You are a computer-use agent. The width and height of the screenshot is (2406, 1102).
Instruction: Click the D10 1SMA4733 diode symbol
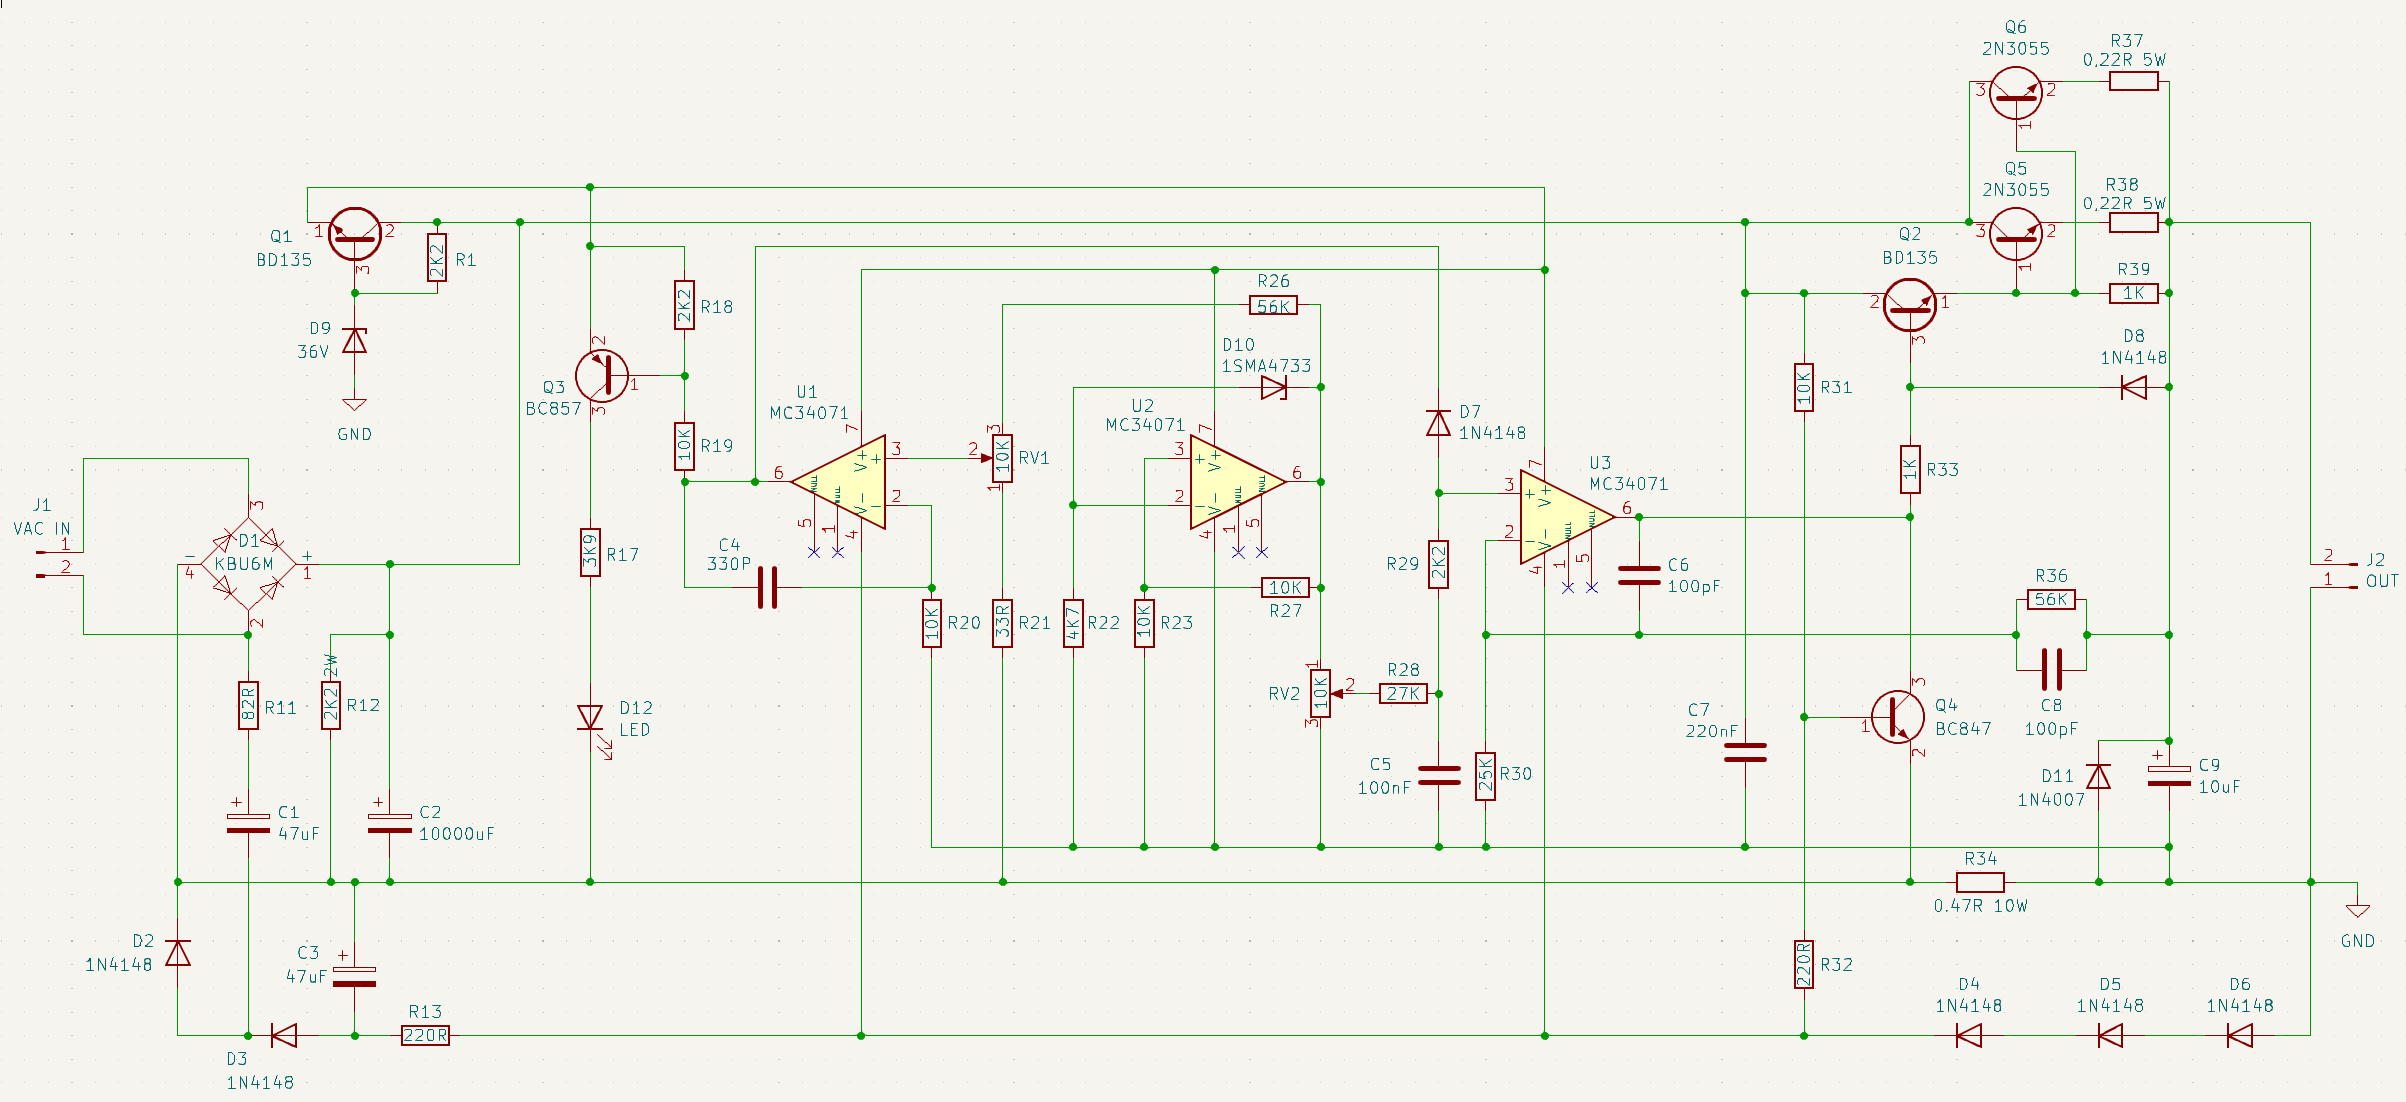[1274, 388]
